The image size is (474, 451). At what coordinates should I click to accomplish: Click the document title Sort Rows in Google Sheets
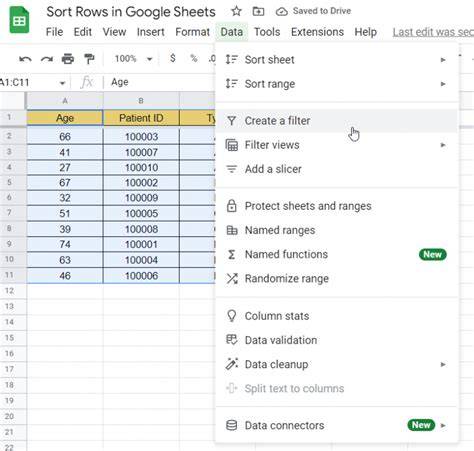pyautogui.click(x=131, y=12)
